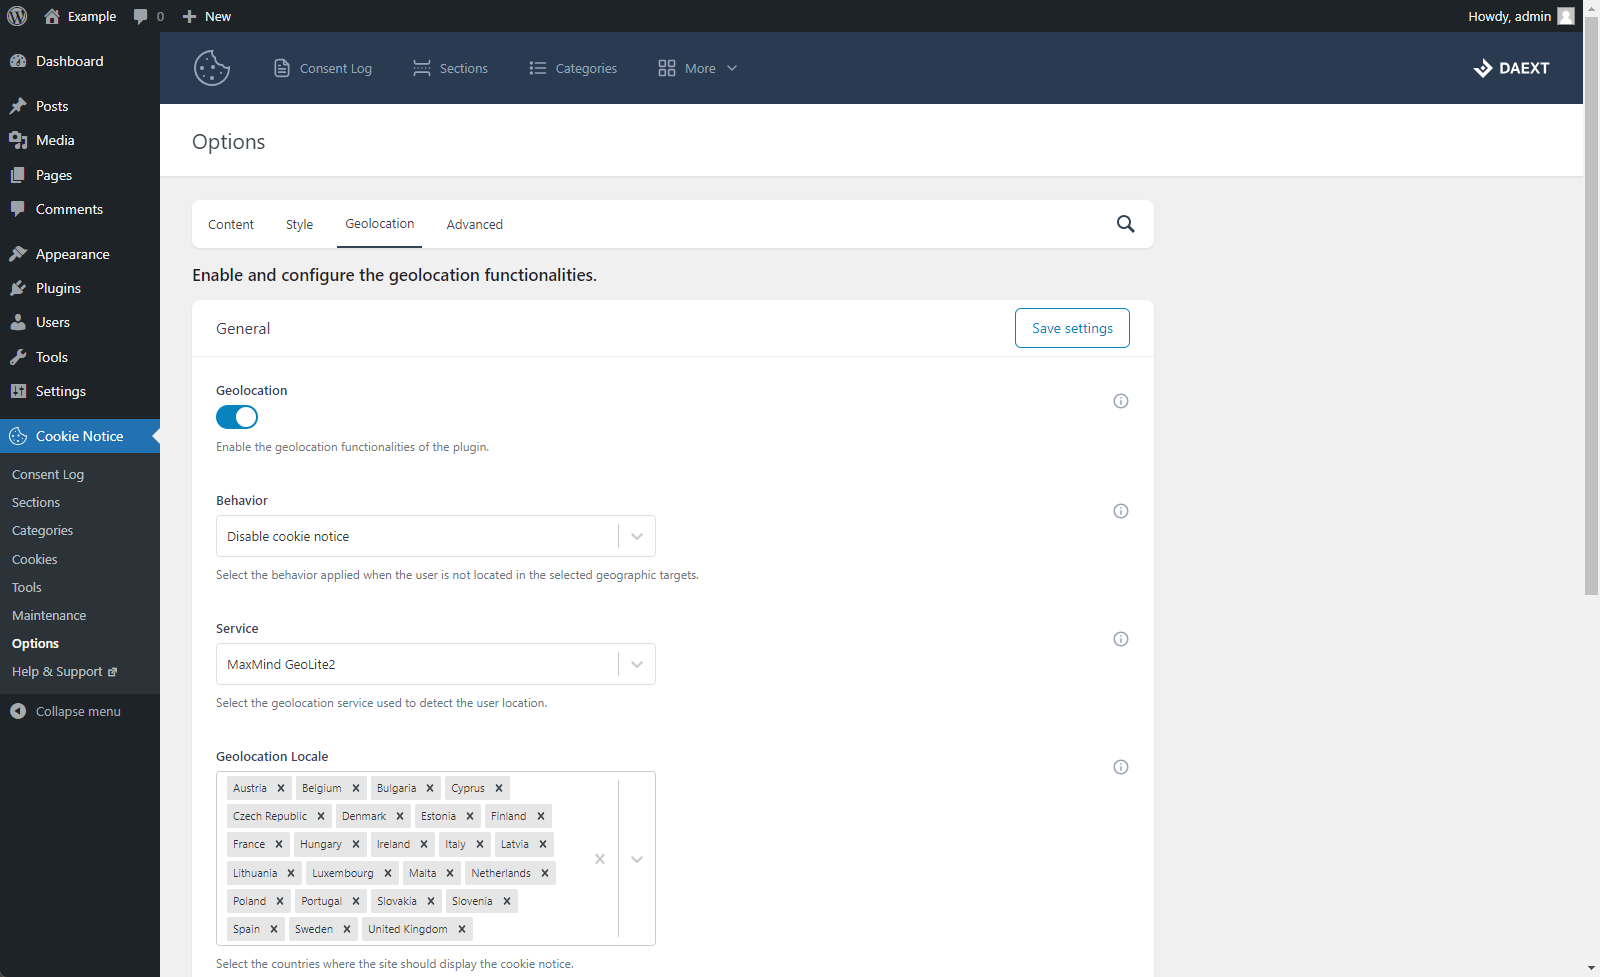The image size is (1600, 977).
Task: Open Consent Log in header navigation
Action: [323, 68]
